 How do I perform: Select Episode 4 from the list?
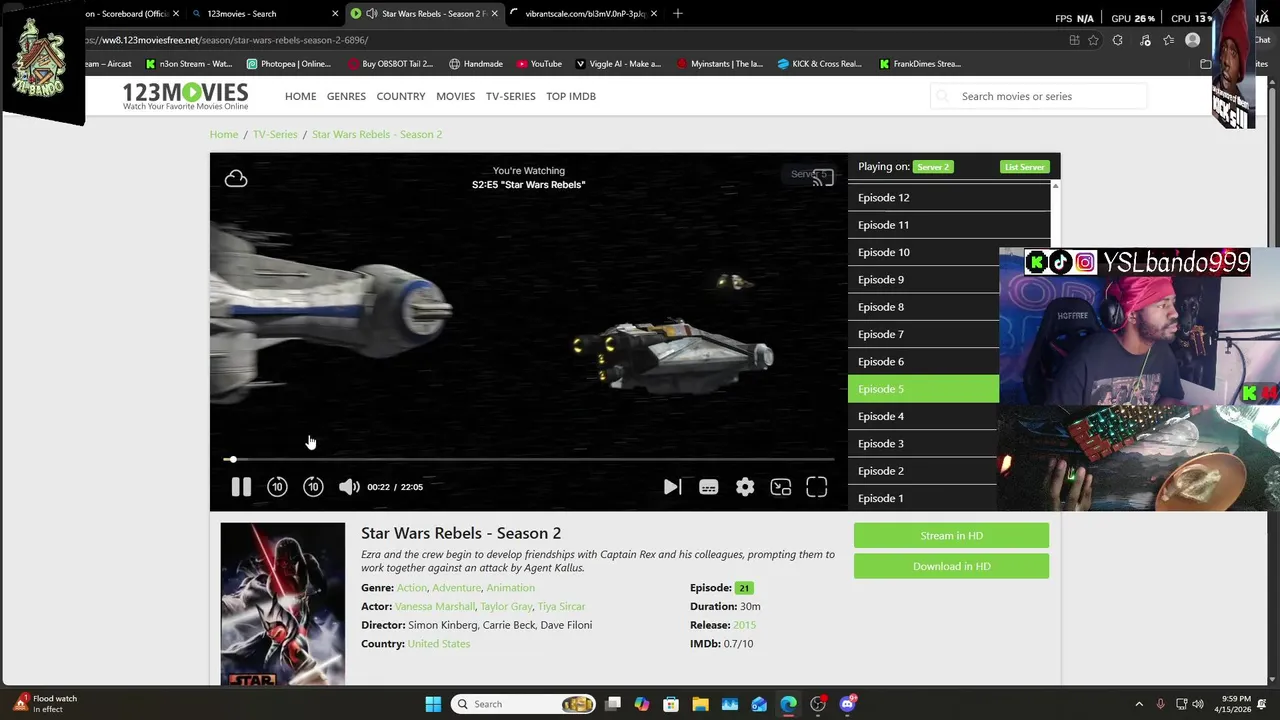tap(923, 416)
